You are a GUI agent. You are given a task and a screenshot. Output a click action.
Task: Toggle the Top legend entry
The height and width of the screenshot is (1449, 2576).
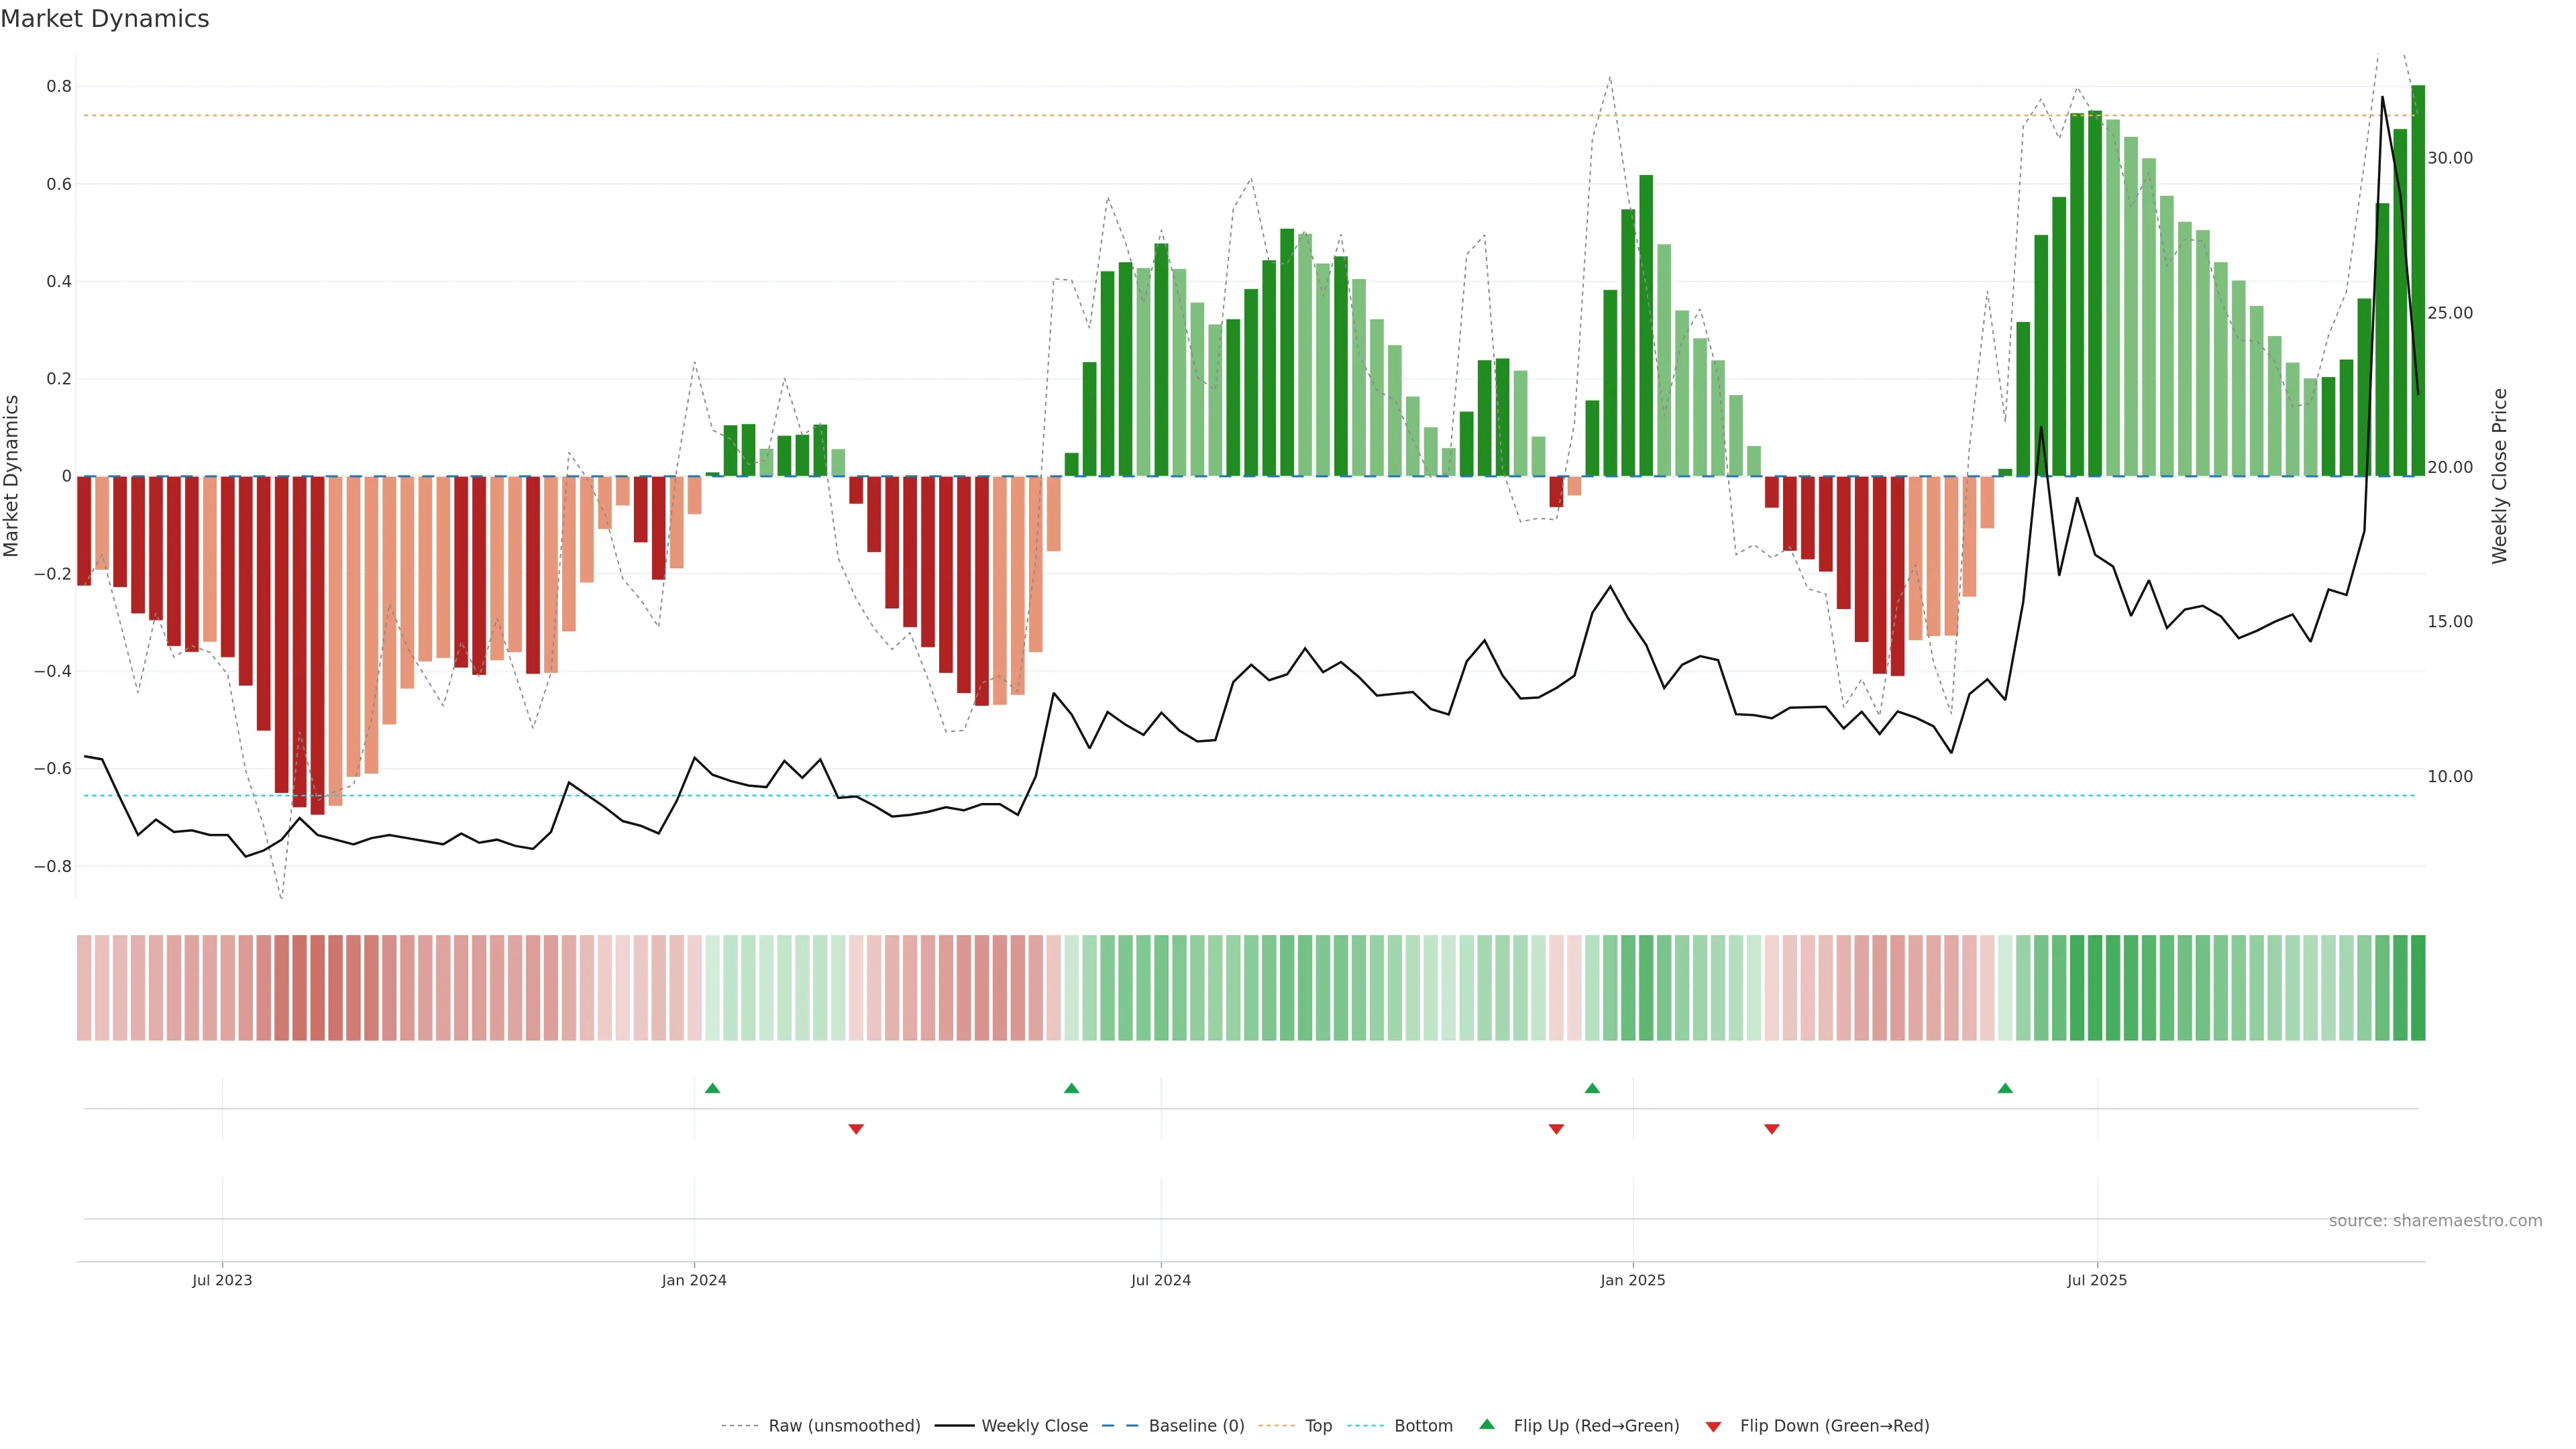coord(1318,1426)
